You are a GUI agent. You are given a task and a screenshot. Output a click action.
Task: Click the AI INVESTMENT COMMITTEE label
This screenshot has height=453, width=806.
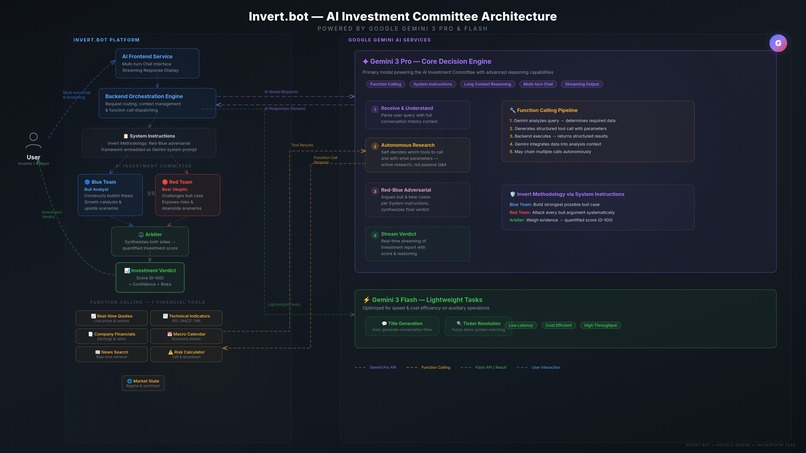click(x=154, y=166)
